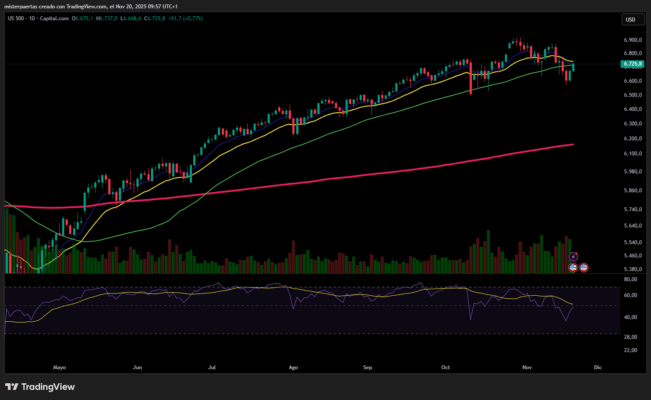Select the Oct label on time axis

[x=445, y=368]
